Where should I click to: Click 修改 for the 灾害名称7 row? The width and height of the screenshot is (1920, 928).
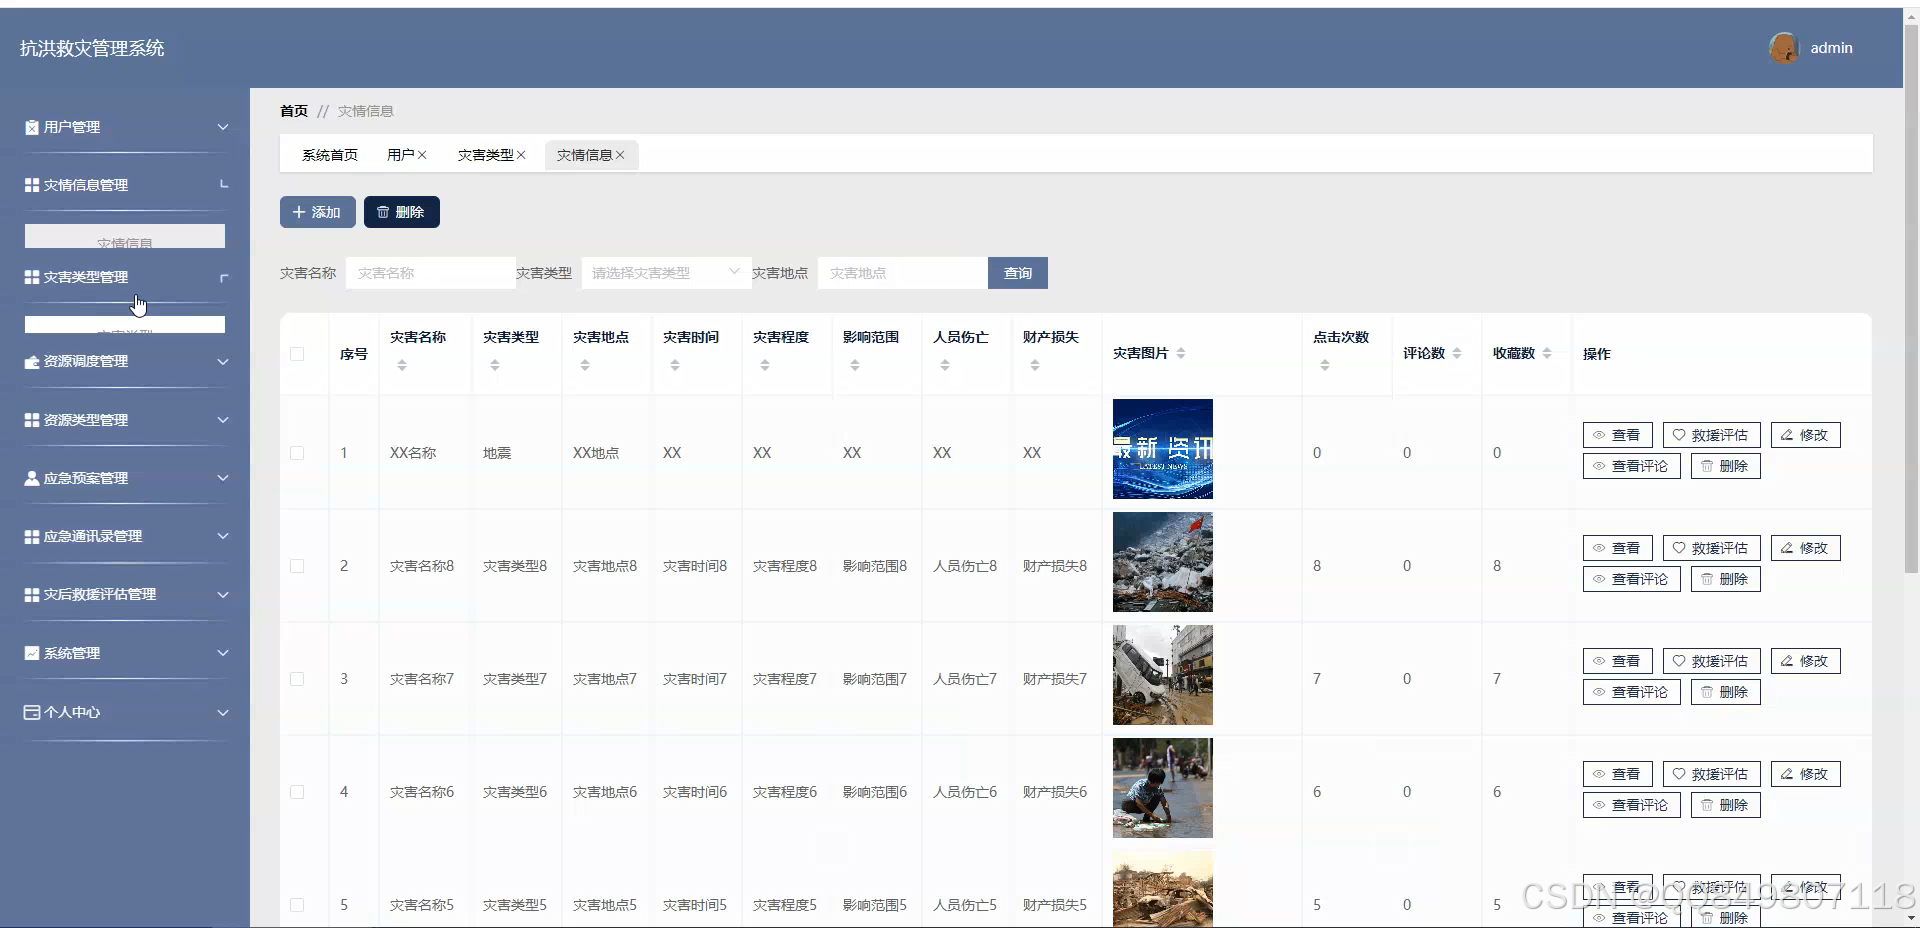(x=1806, y=661)
